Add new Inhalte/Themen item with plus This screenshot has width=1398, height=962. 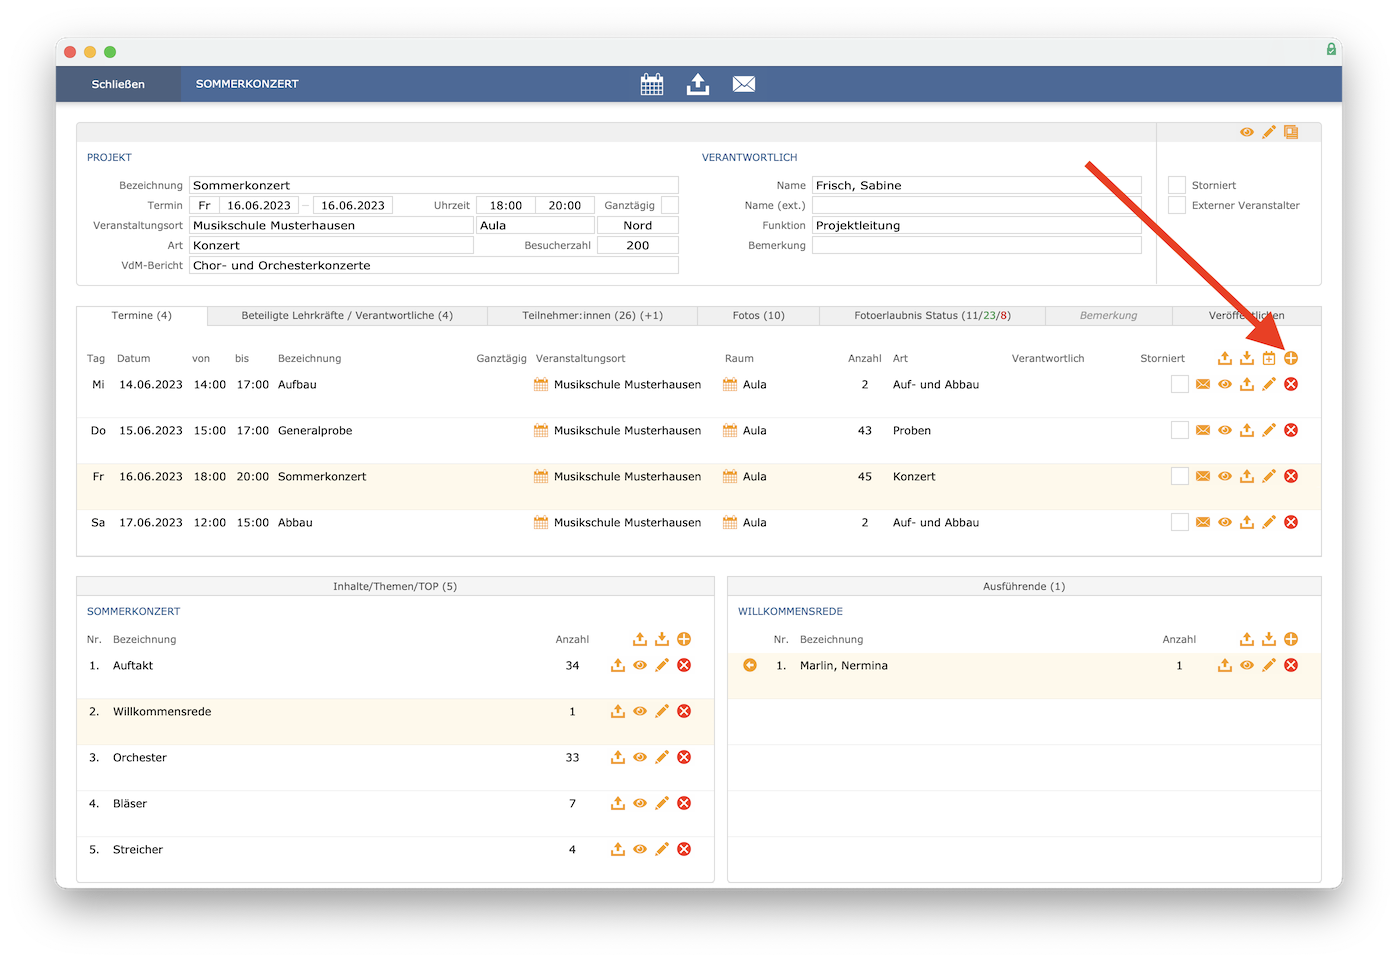pyautogui.click(x=684, y=639)
